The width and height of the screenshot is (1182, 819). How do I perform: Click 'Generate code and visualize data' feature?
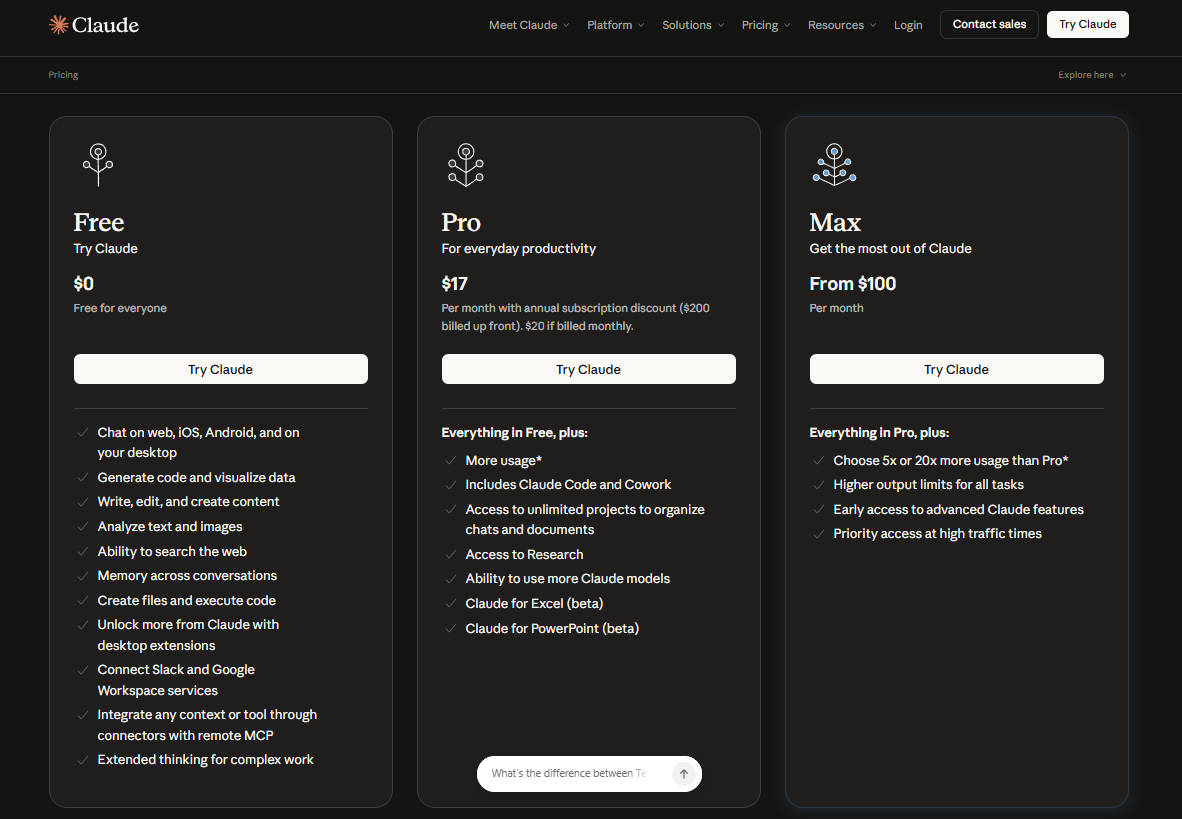pyautogui.click(x=196, y=477)
